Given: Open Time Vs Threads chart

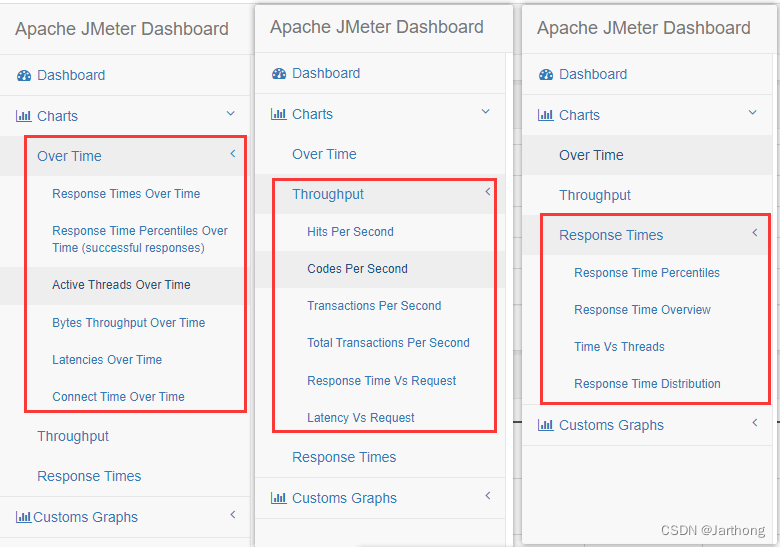Looking at the screenshot, I should click(619, 347).
